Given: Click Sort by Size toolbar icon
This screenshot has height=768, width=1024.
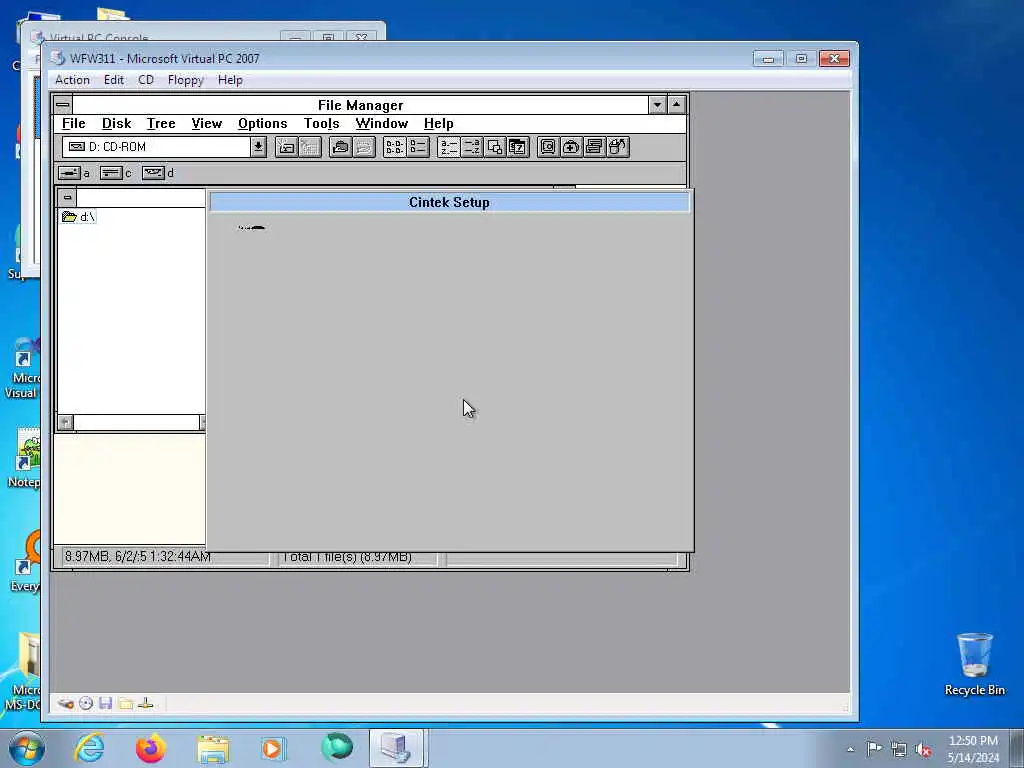Looking at the screenshot, I should pos(494,147).
